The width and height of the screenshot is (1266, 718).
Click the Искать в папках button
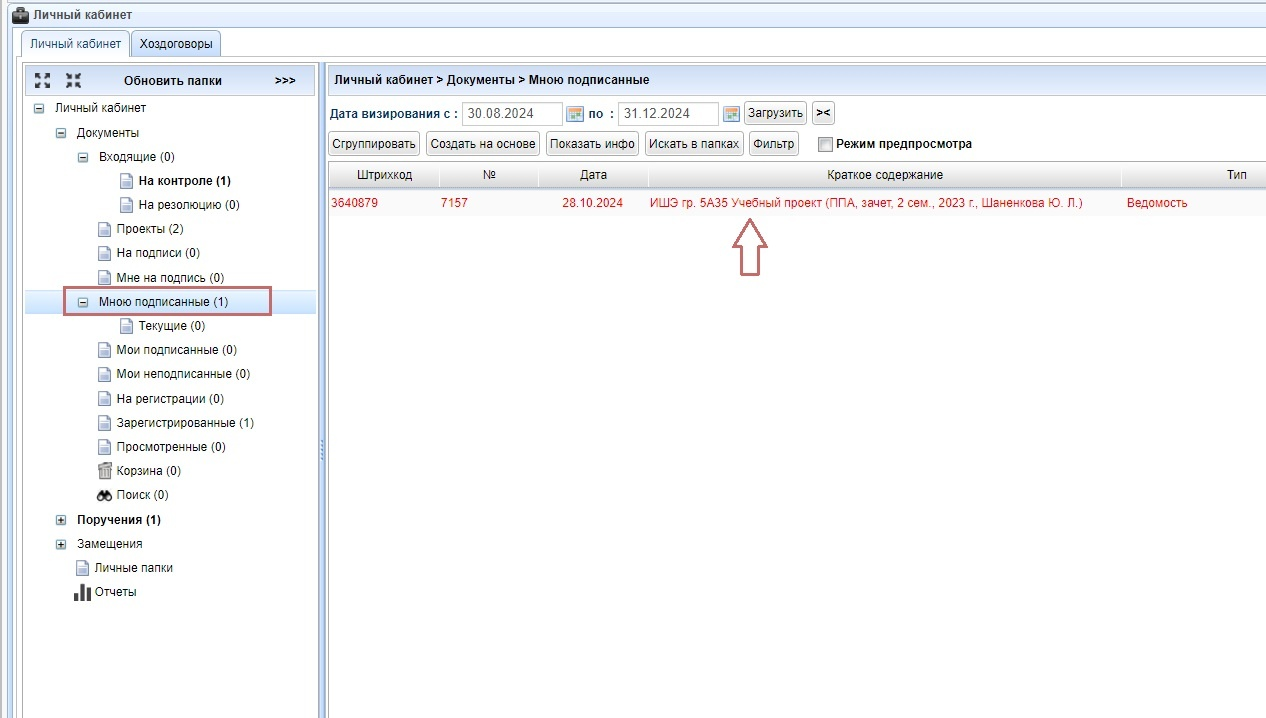(695, 144)
